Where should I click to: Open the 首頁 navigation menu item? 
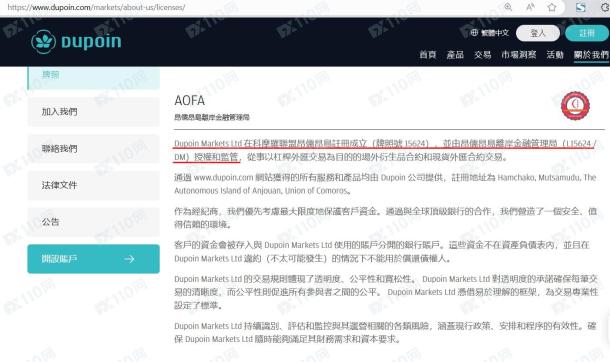click(x=428, y=55)
